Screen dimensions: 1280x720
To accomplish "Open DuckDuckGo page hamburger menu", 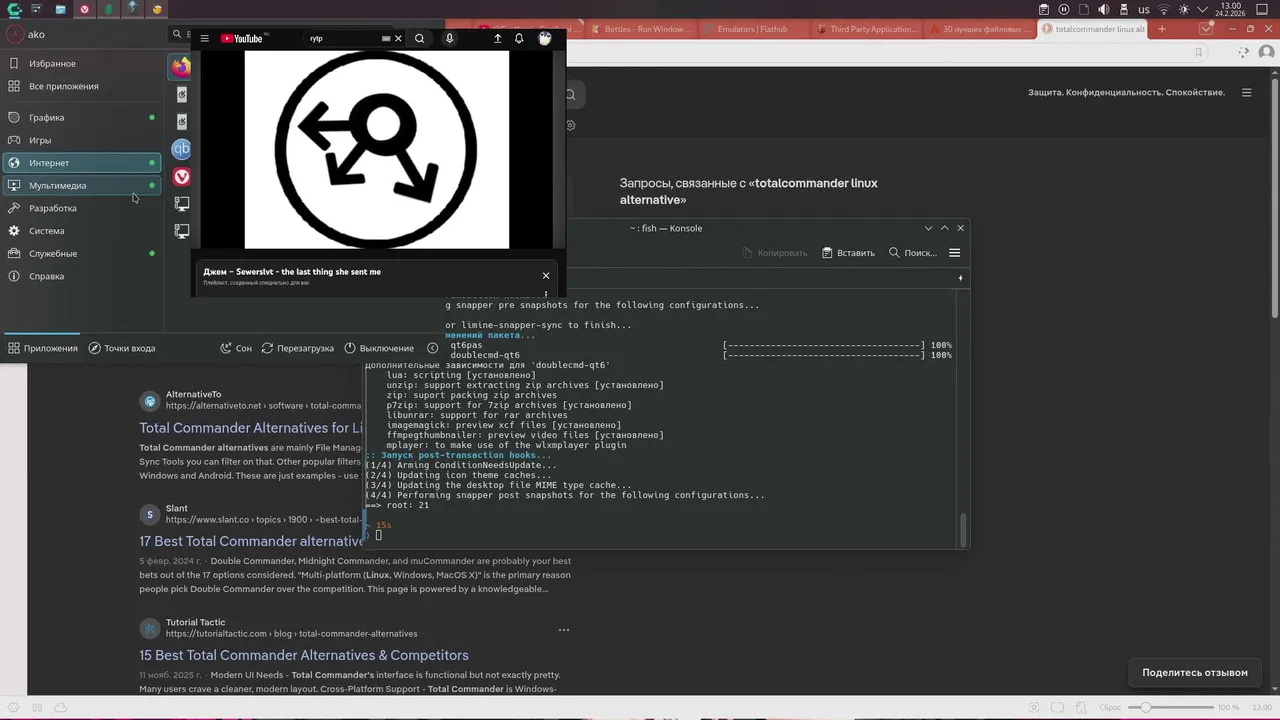I will [1246, 92].
